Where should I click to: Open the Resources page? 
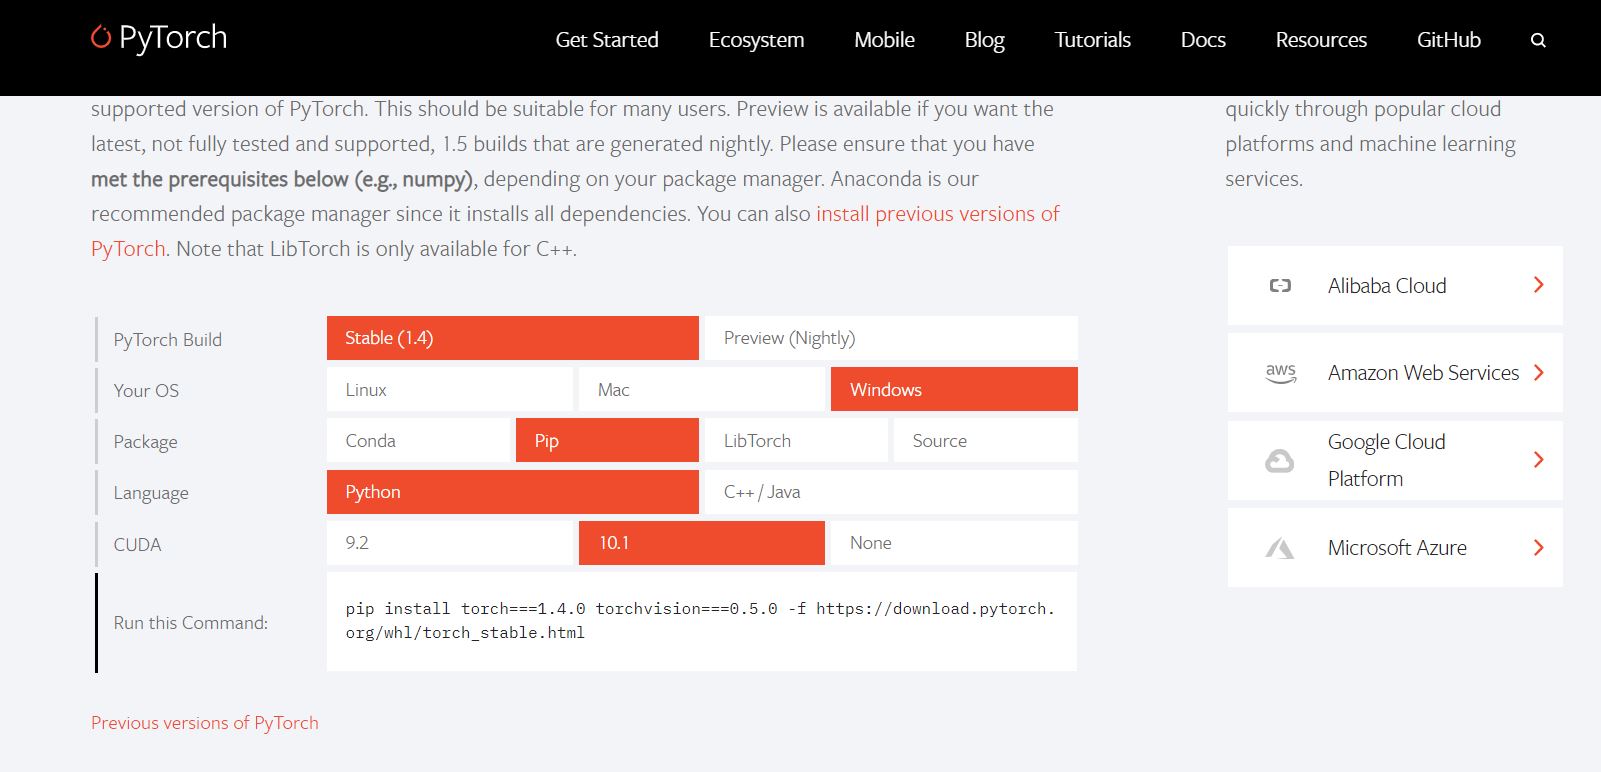click(x=1321, y=40)
